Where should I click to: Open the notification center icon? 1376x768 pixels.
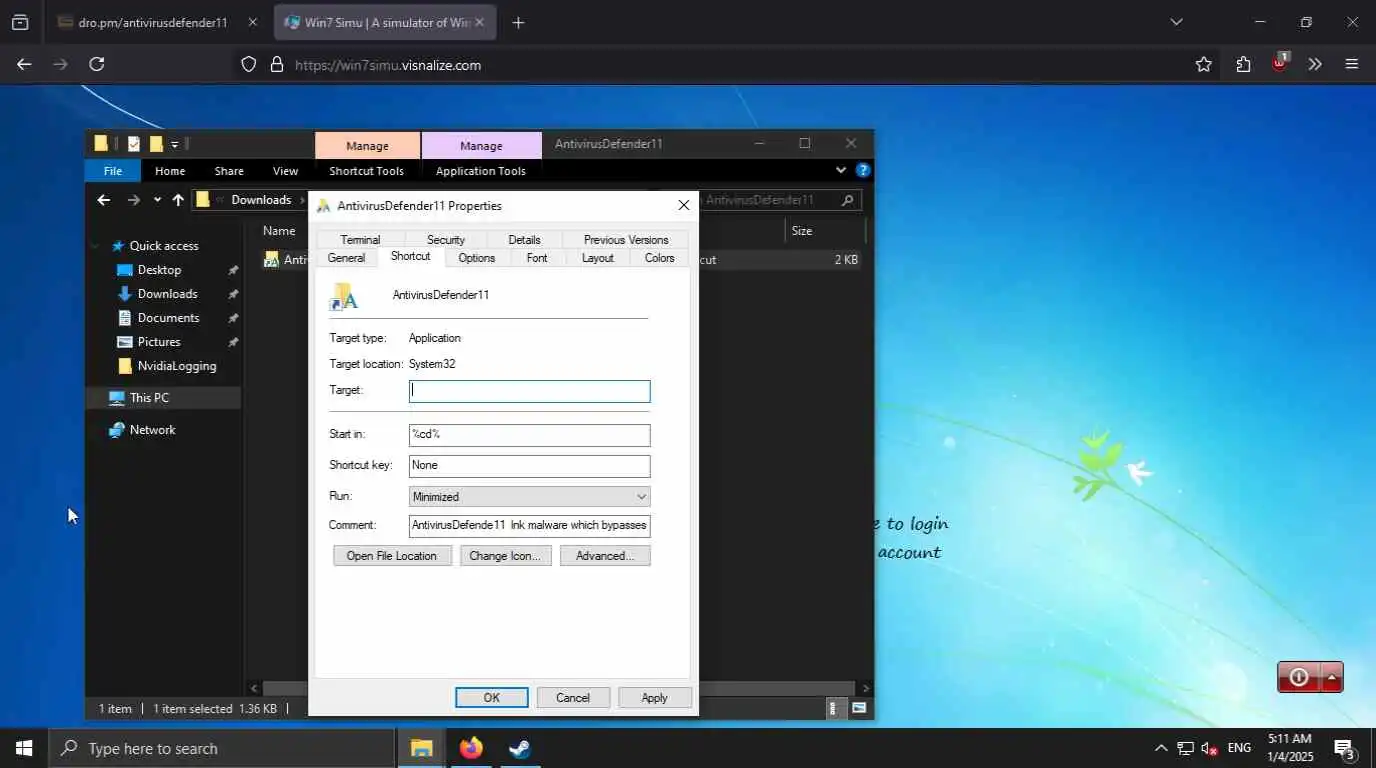(1344, 748)
